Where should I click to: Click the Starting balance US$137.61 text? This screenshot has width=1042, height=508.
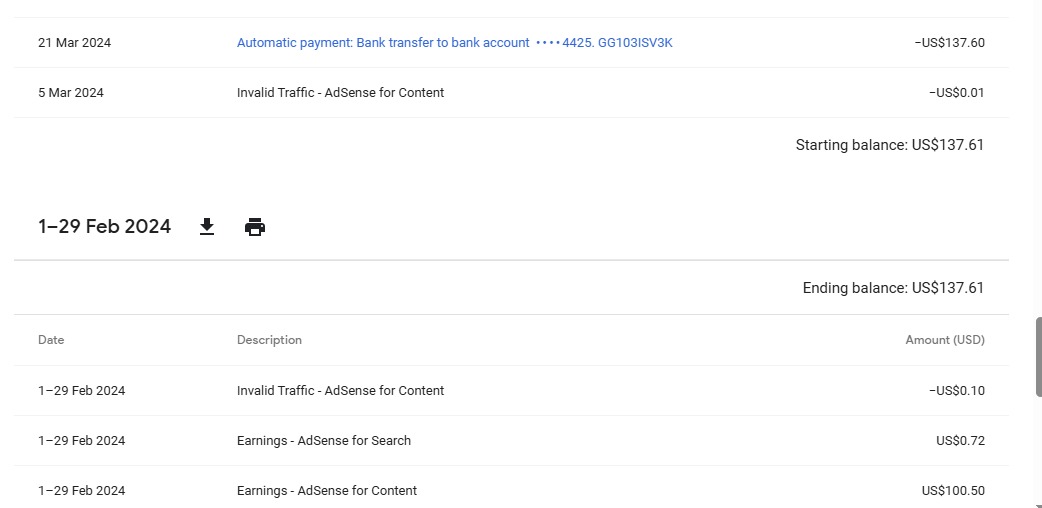890,145
